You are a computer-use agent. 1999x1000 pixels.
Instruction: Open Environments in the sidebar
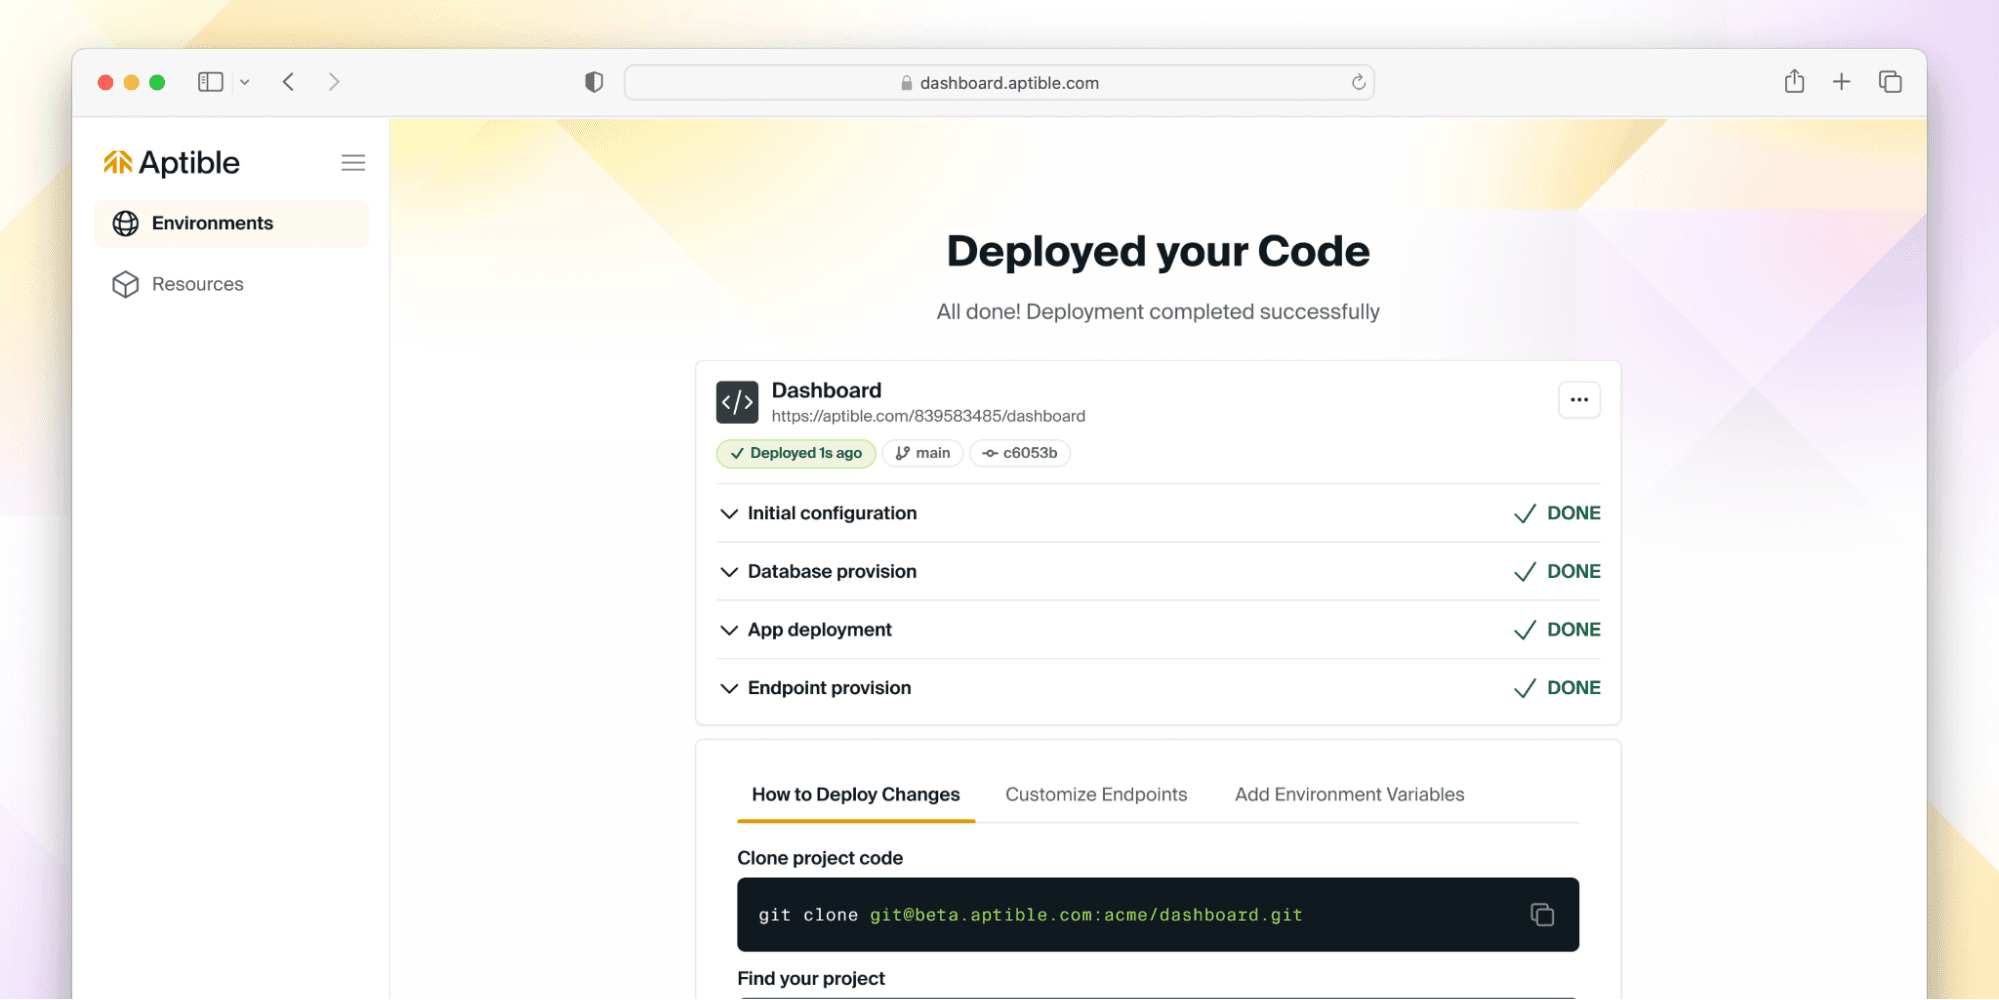tap(231, 223)
